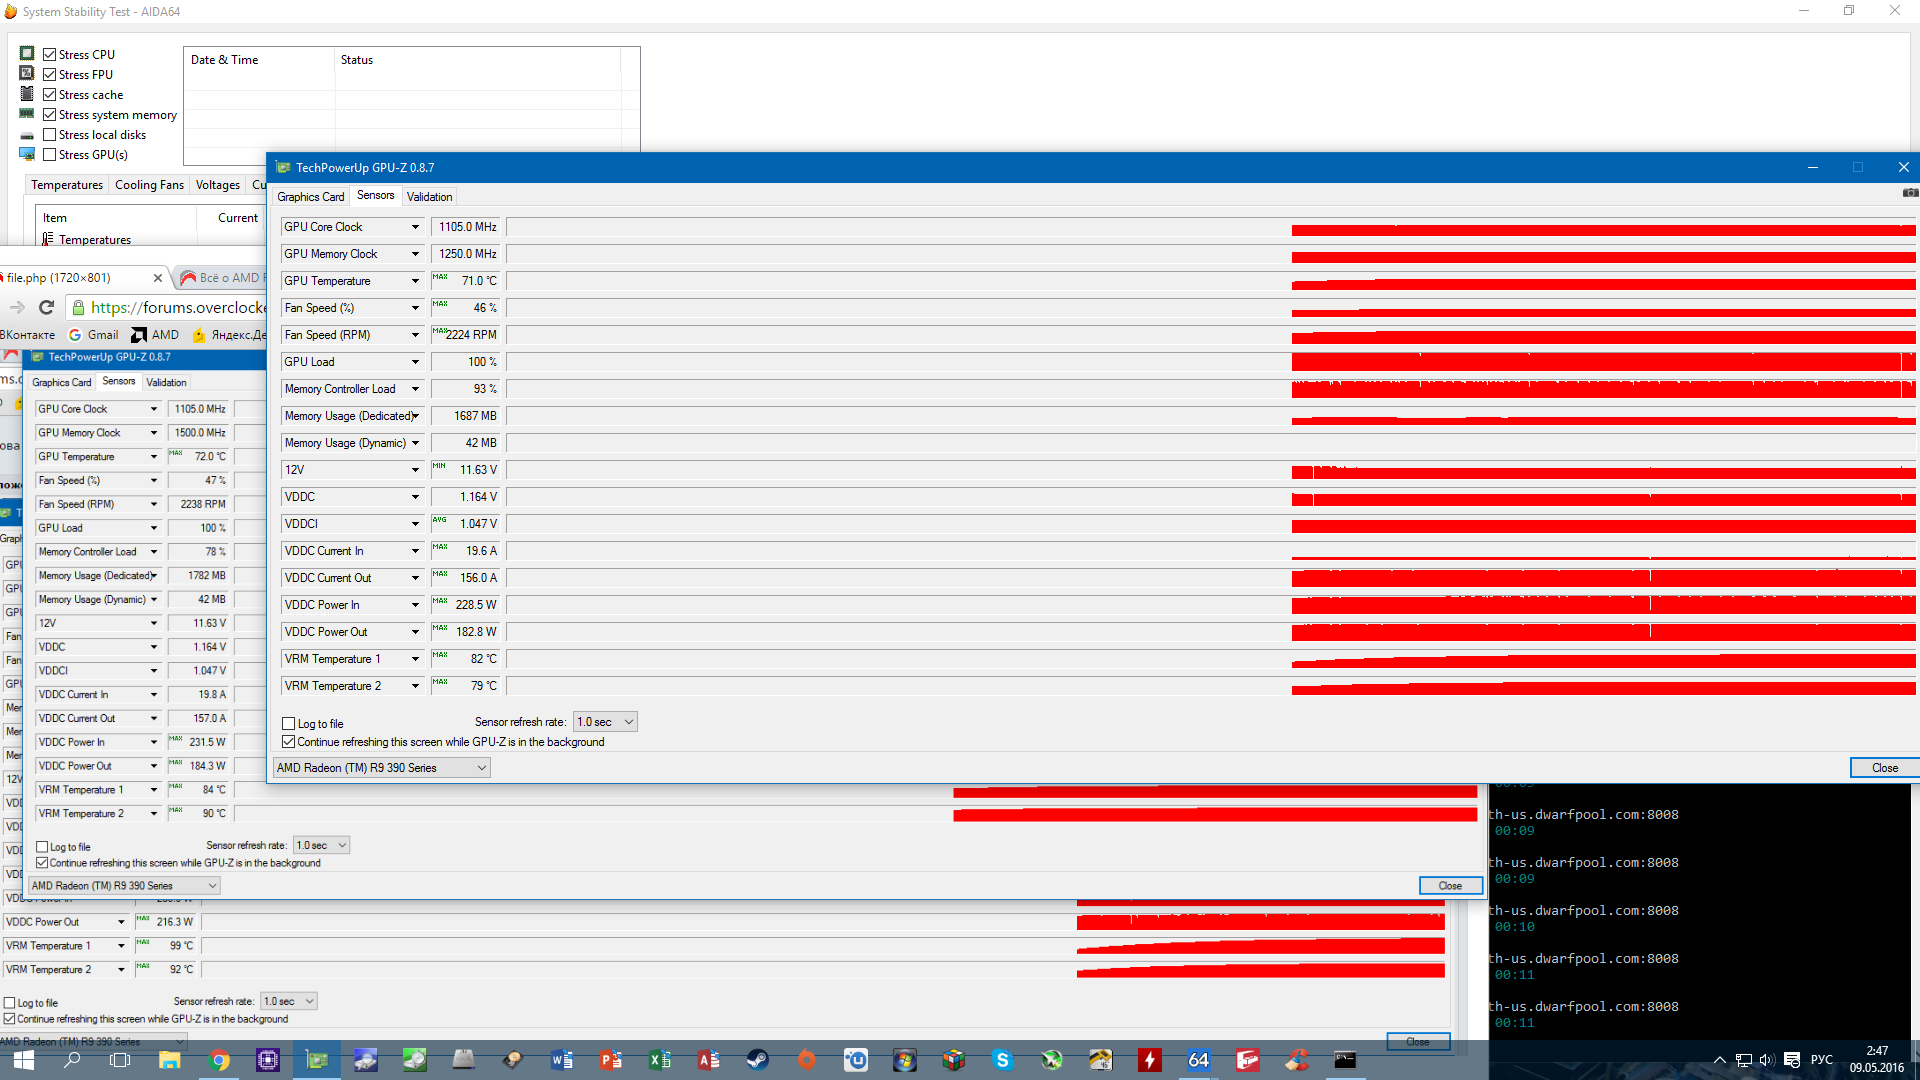
Task: Expand the AMD Radeon R9 390 device selector
Action: (382, 768)
